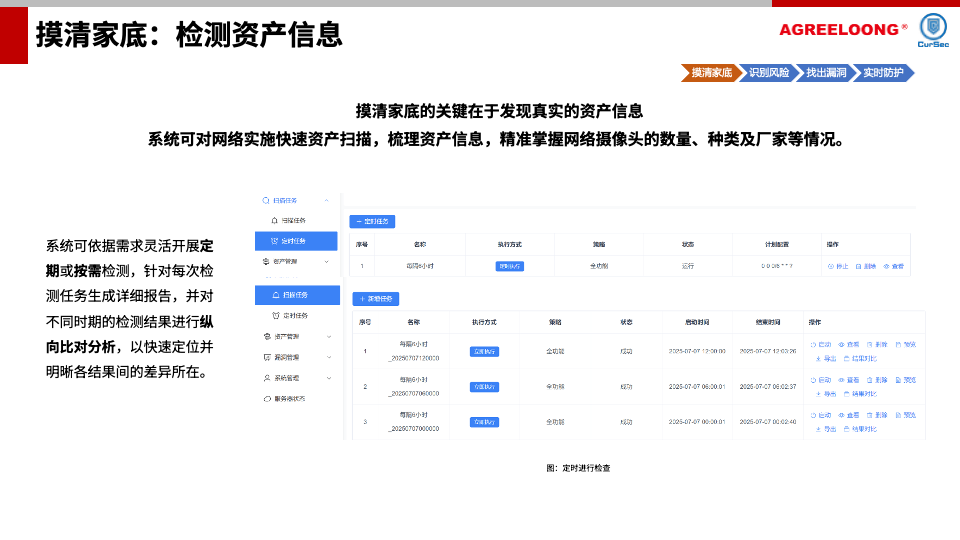
Task: Click 停止 icon in the 每隔6小时 scheduled task row
Action: pos(831,266)
